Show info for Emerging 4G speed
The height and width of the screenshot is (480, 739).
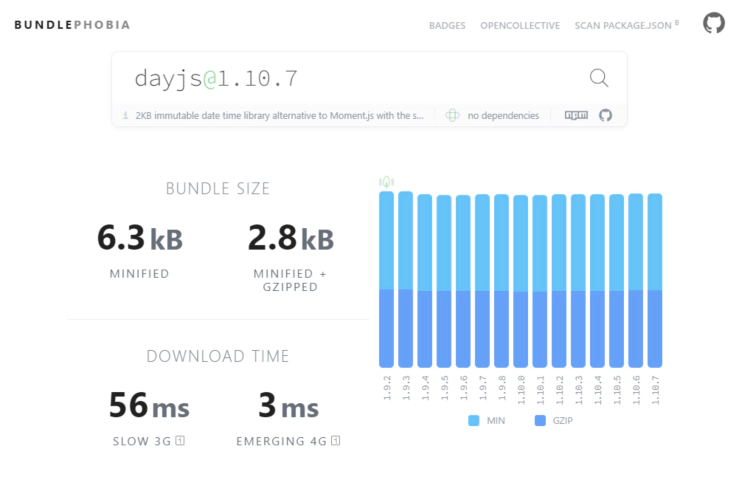tap(336, 440)
